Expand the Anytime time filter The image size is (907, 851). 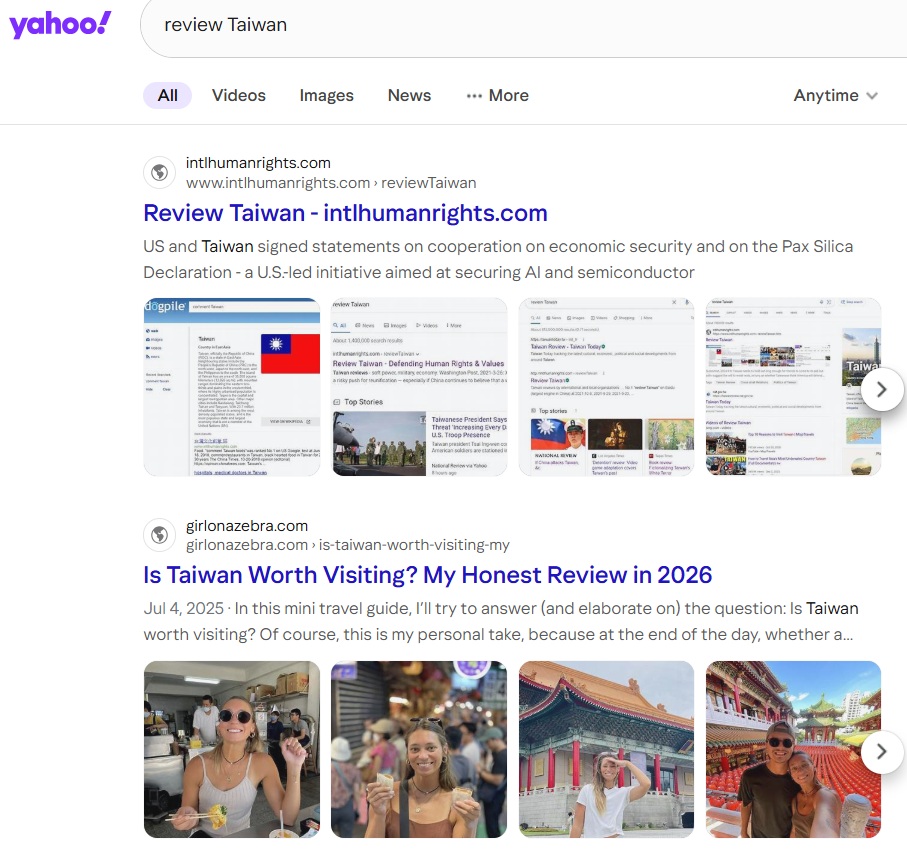(x=835, y=96)
